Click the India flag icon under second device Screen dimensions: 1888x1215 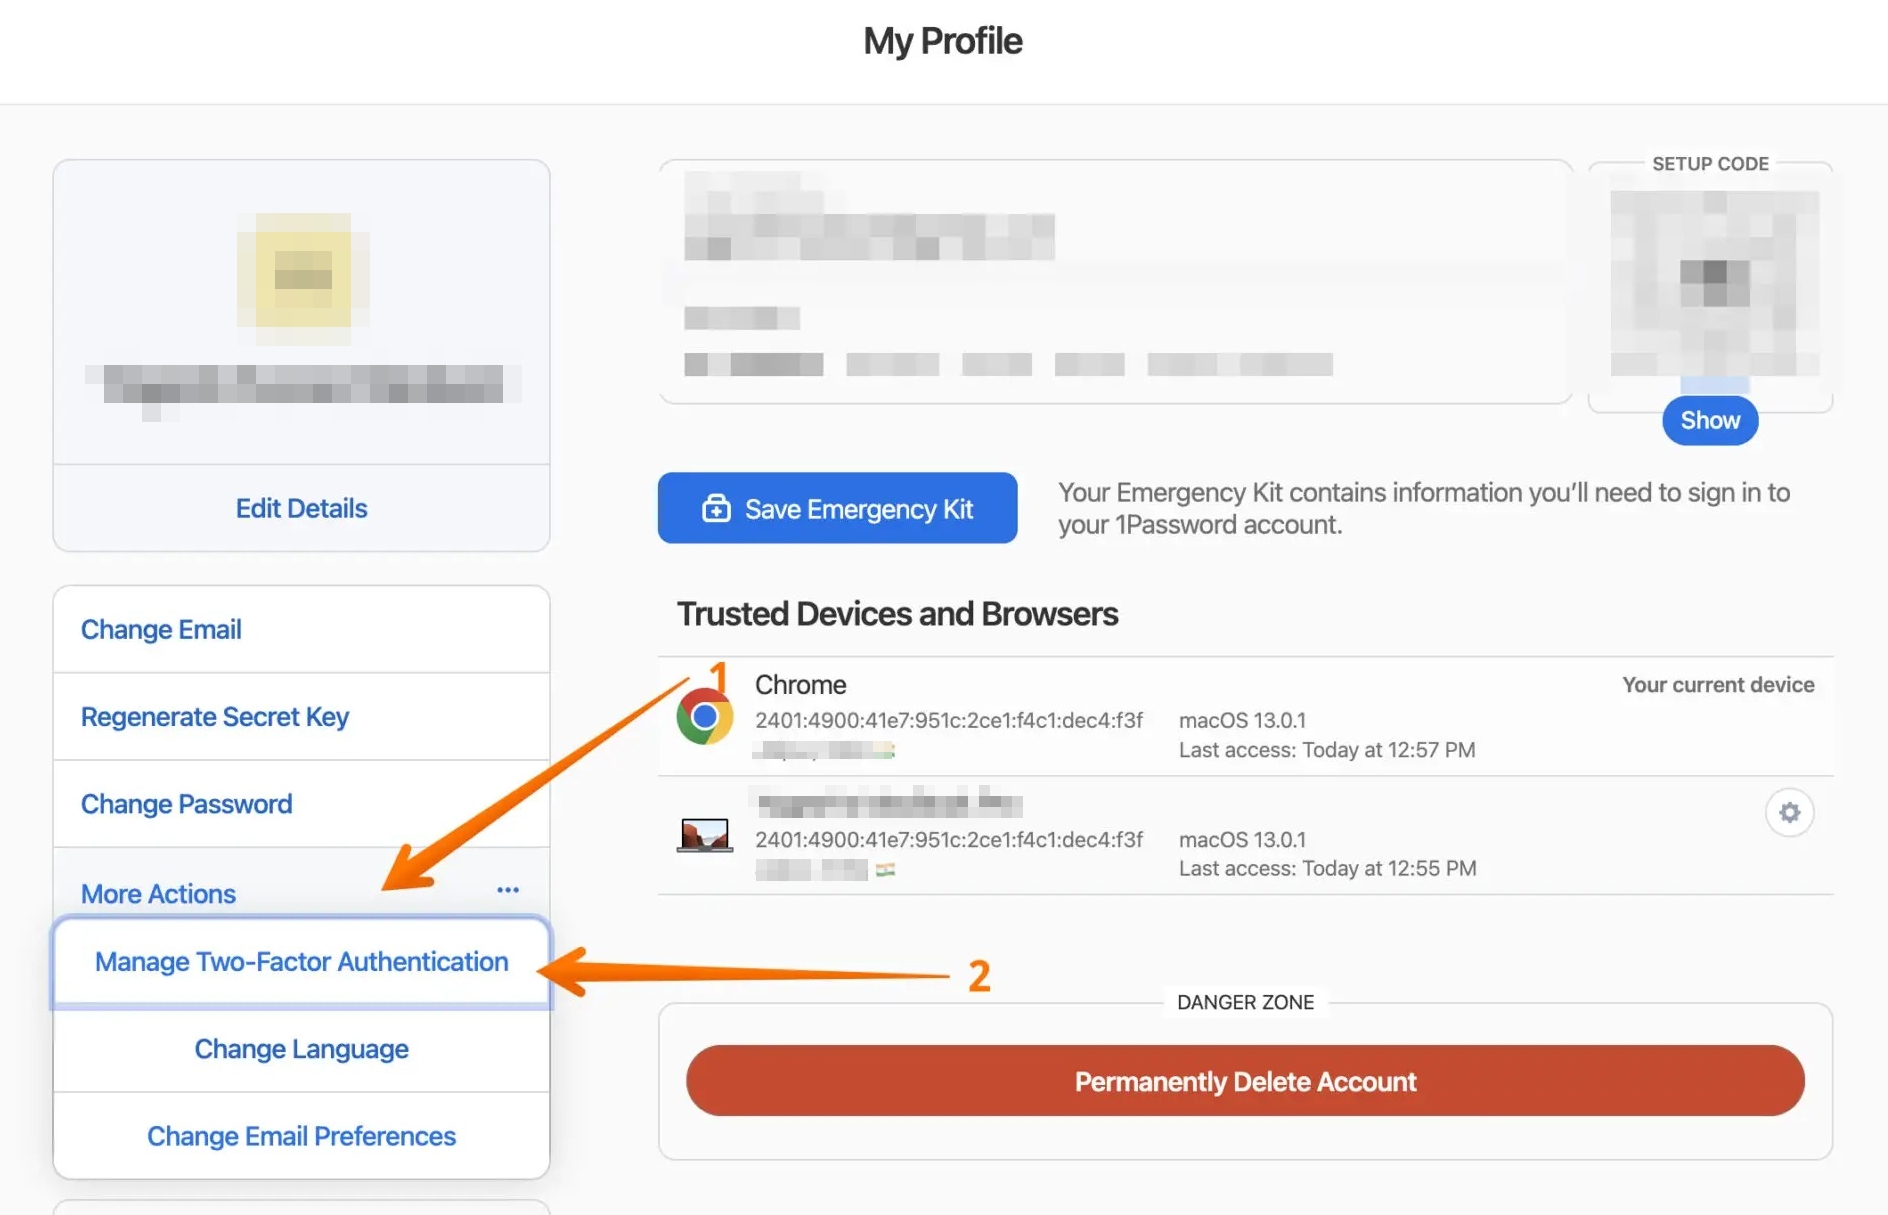[885, 870]
